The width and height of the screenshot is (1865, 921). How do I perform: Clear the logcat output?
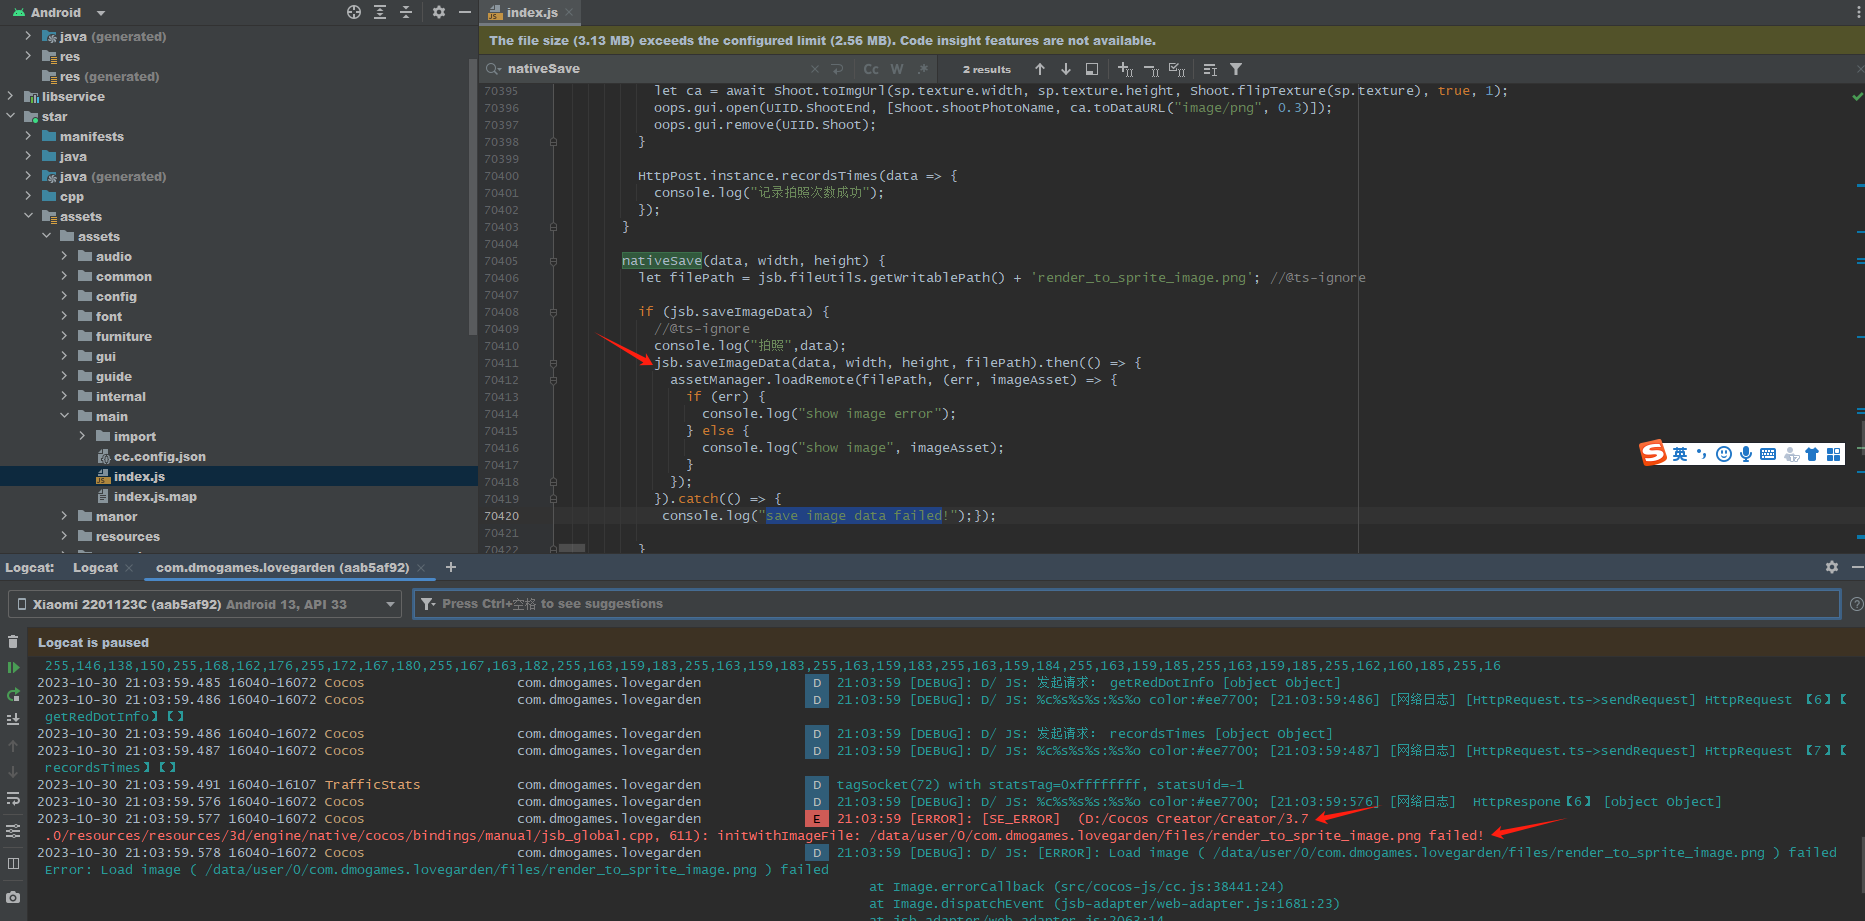pos(13,641)
